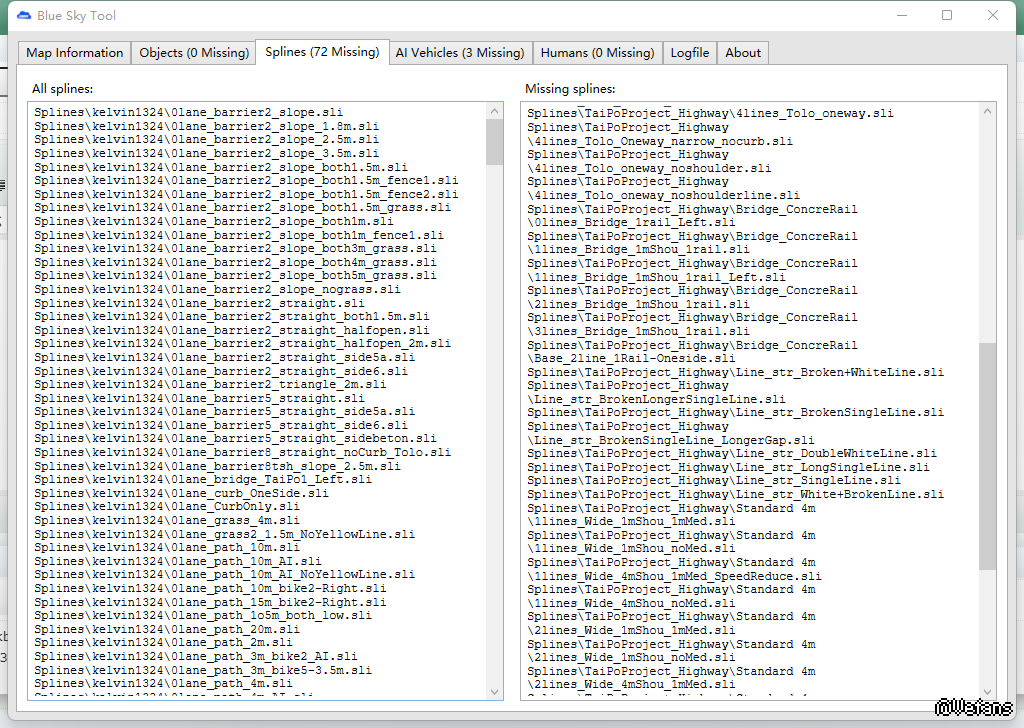Viewport: 1024px width, 728px height.
Task: Click scroll down arrow in Missing splines list
Action: point(987,691)
